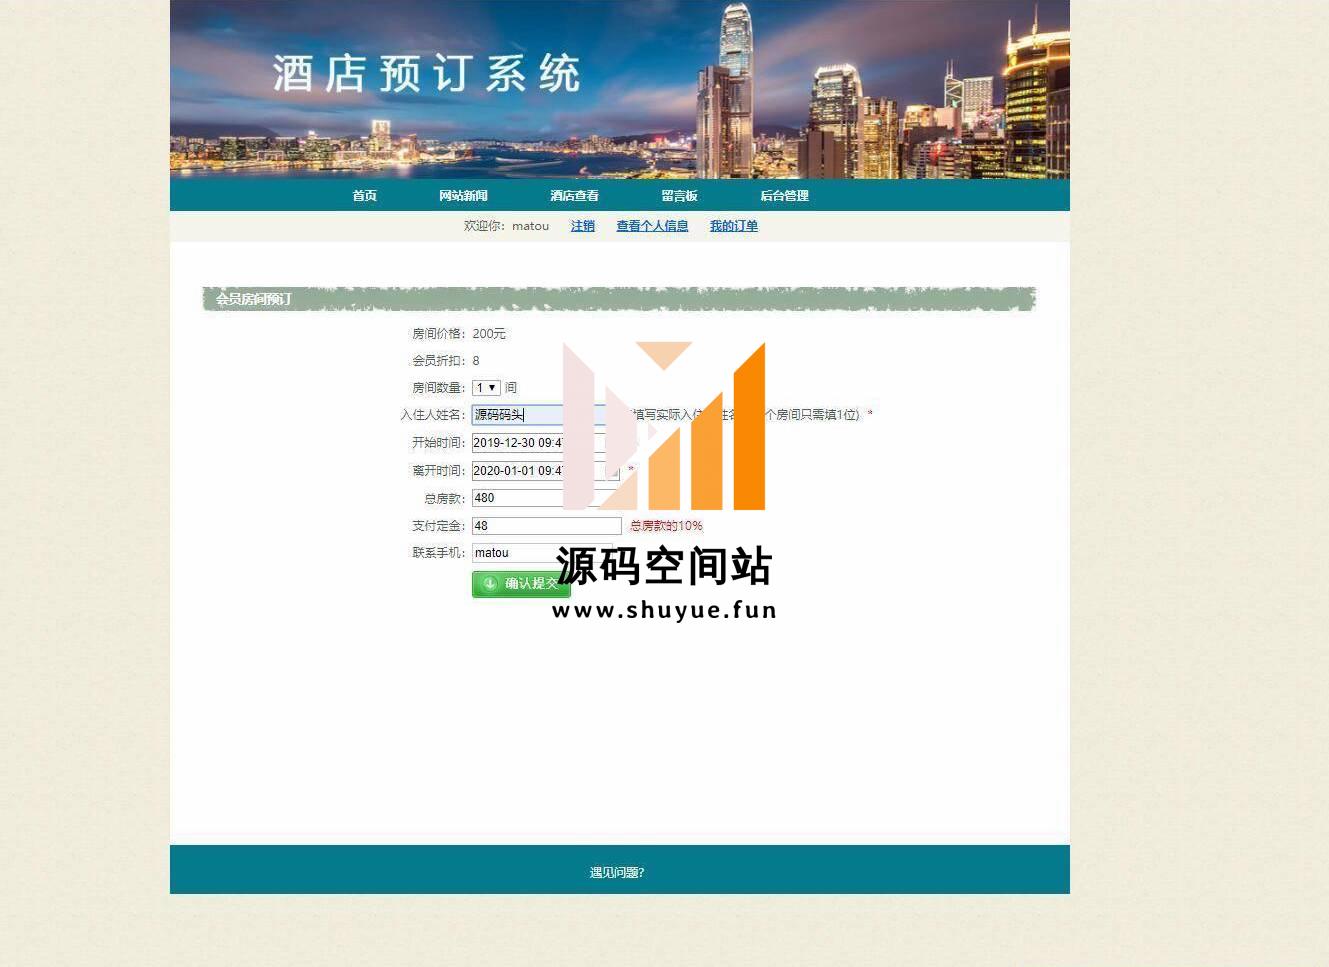
Task: Click the 遇见问题? footer link
Action: 617,873
